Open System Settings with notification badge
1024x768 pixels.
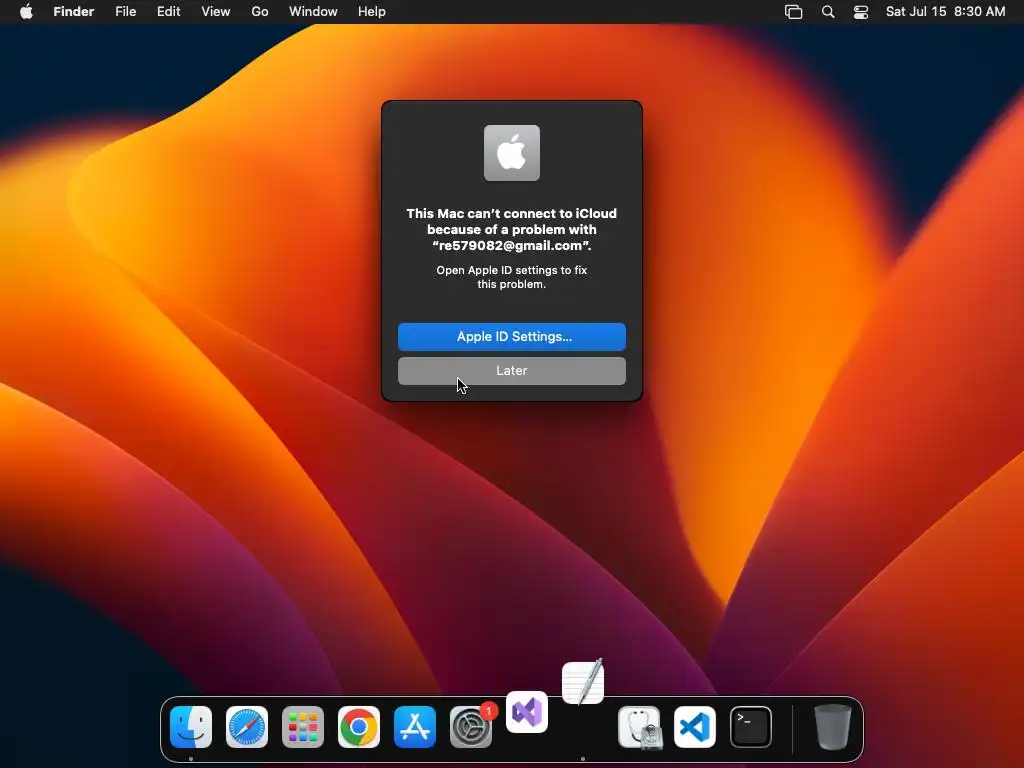(471, 727)
